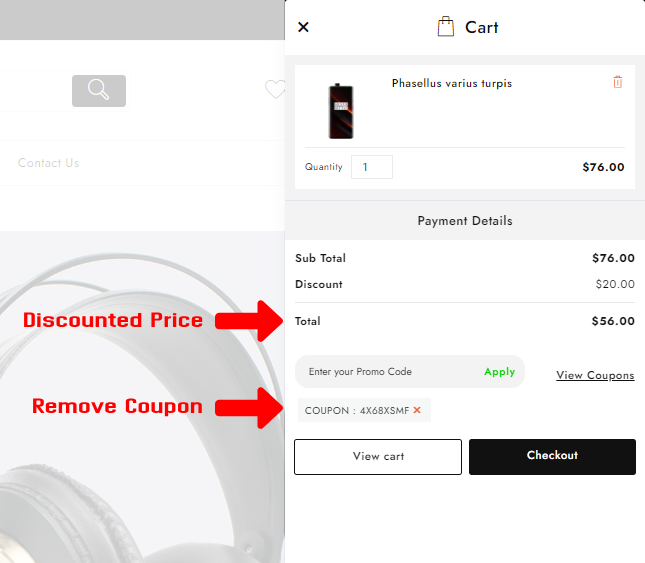The height and width of the screenshot is (563, 645).
Task: Click the item price $76.00 in product card
Action: [x=603, y=168]
